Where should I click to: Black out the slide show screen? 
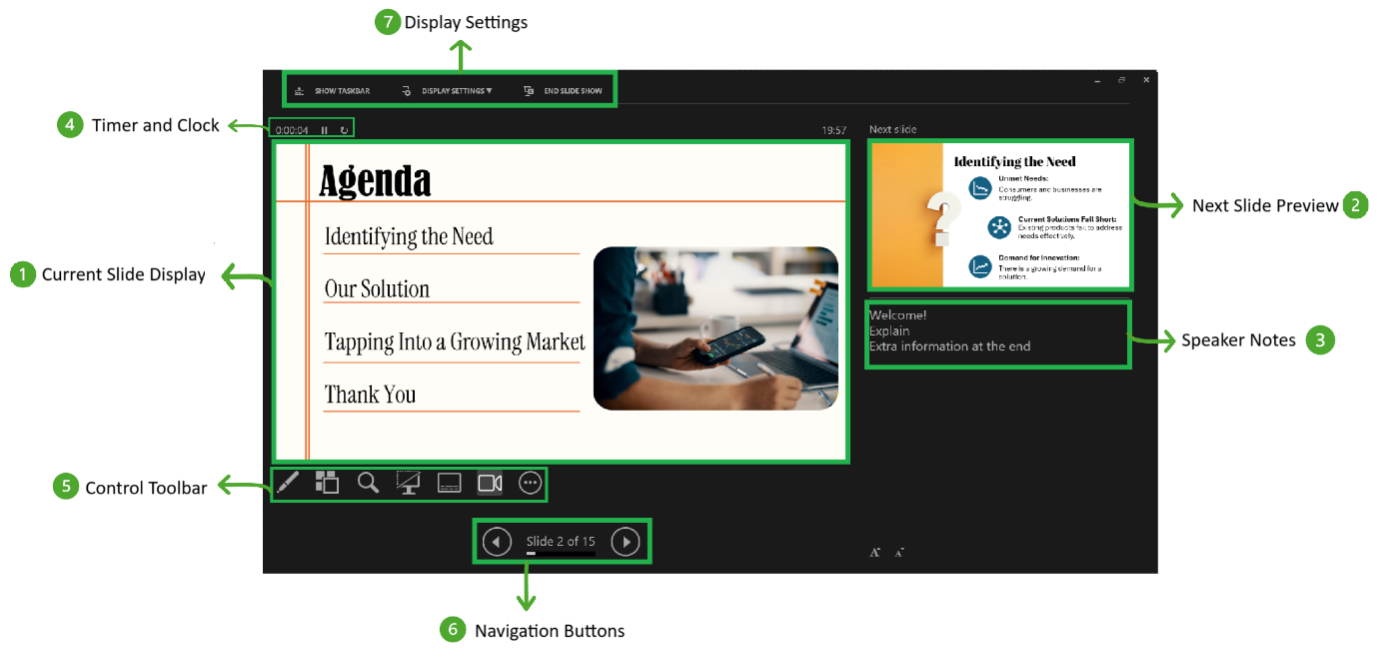point(408,484)
